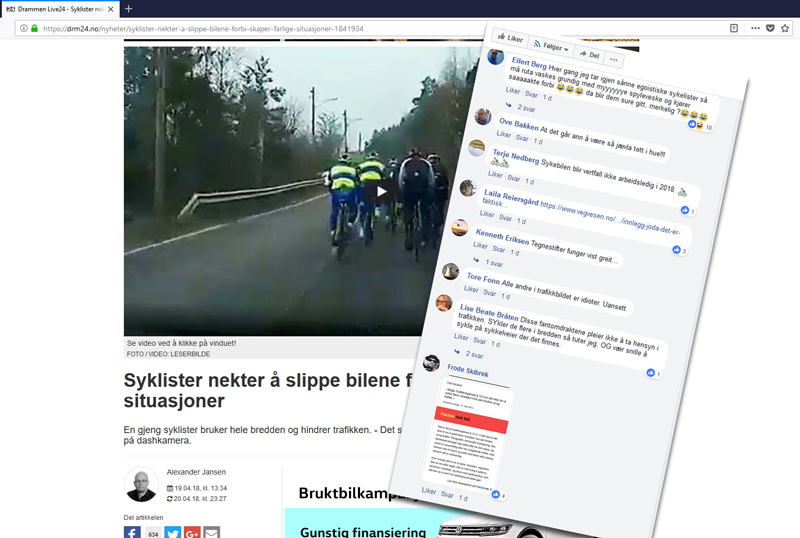Open Frode Skibrek's profile name

pos(468,371)
